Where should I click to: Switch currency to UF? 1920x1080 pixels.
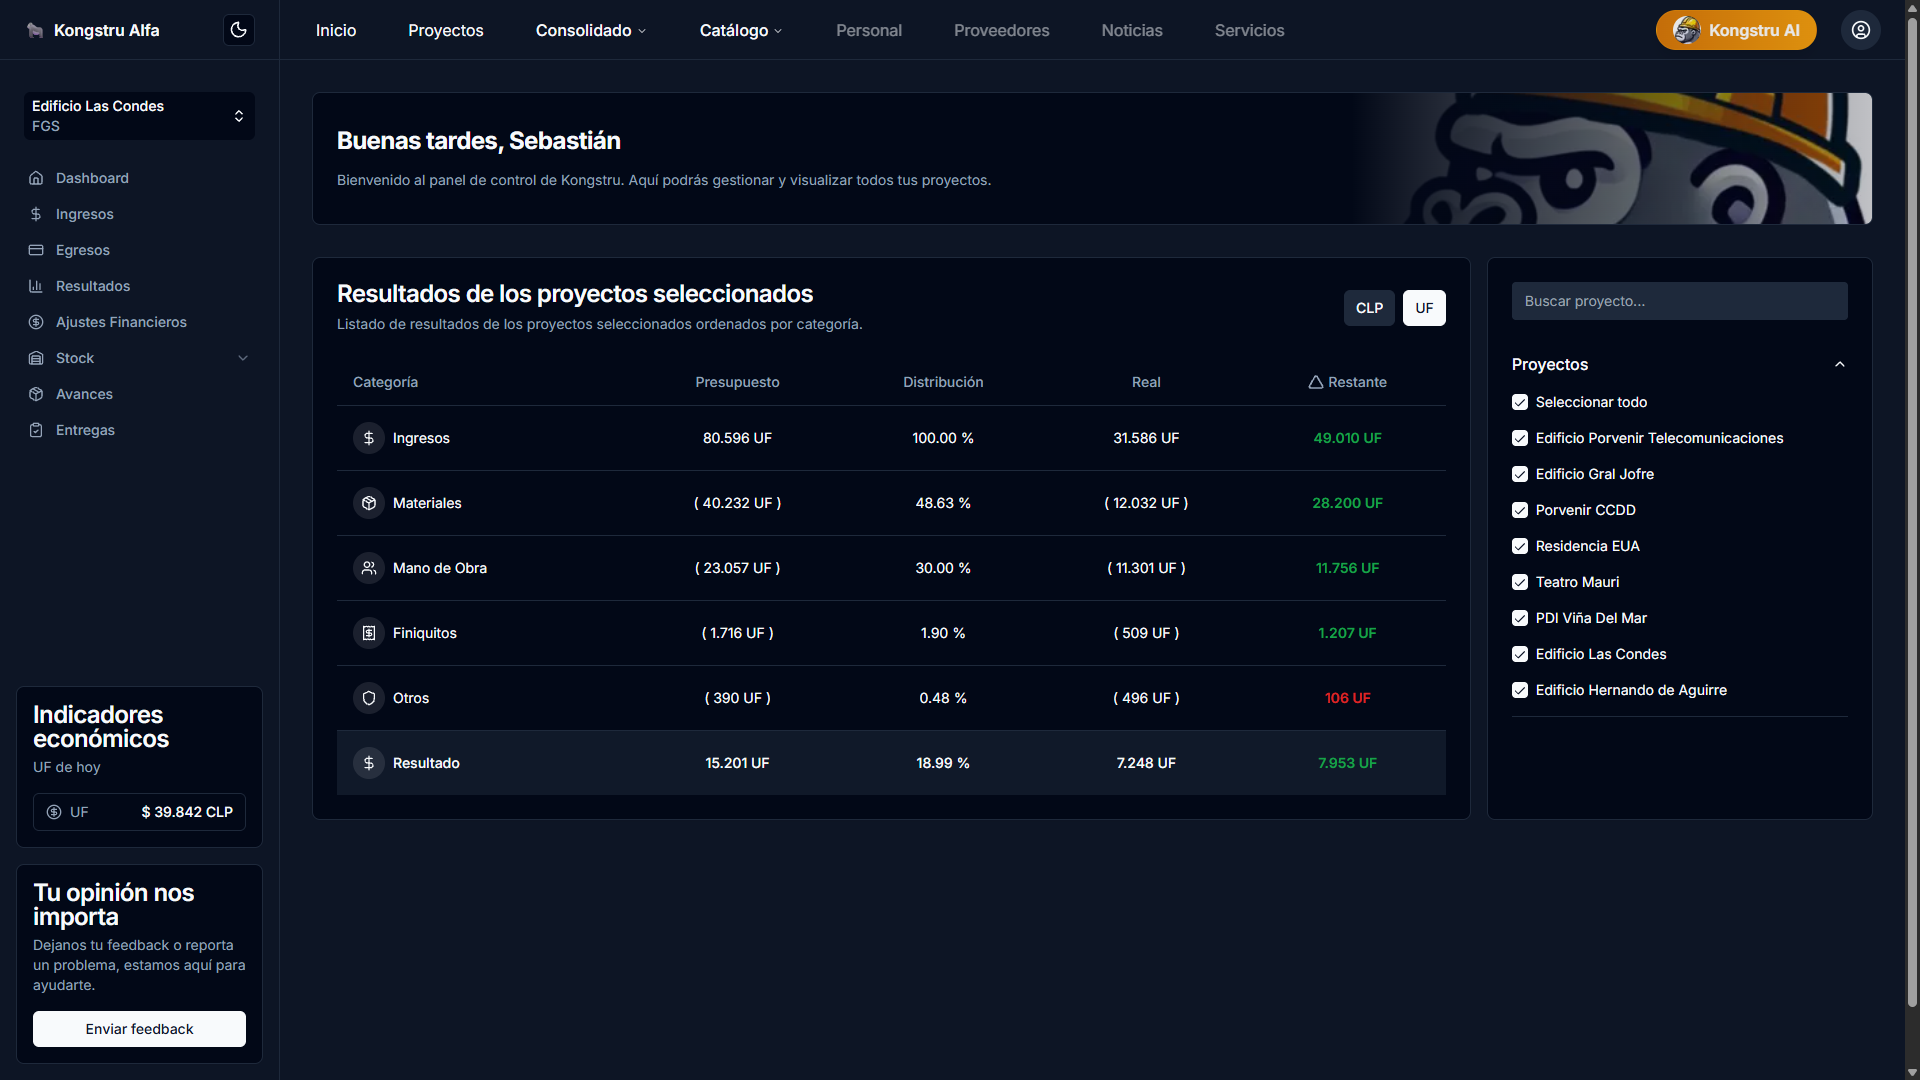(1424, 308)
